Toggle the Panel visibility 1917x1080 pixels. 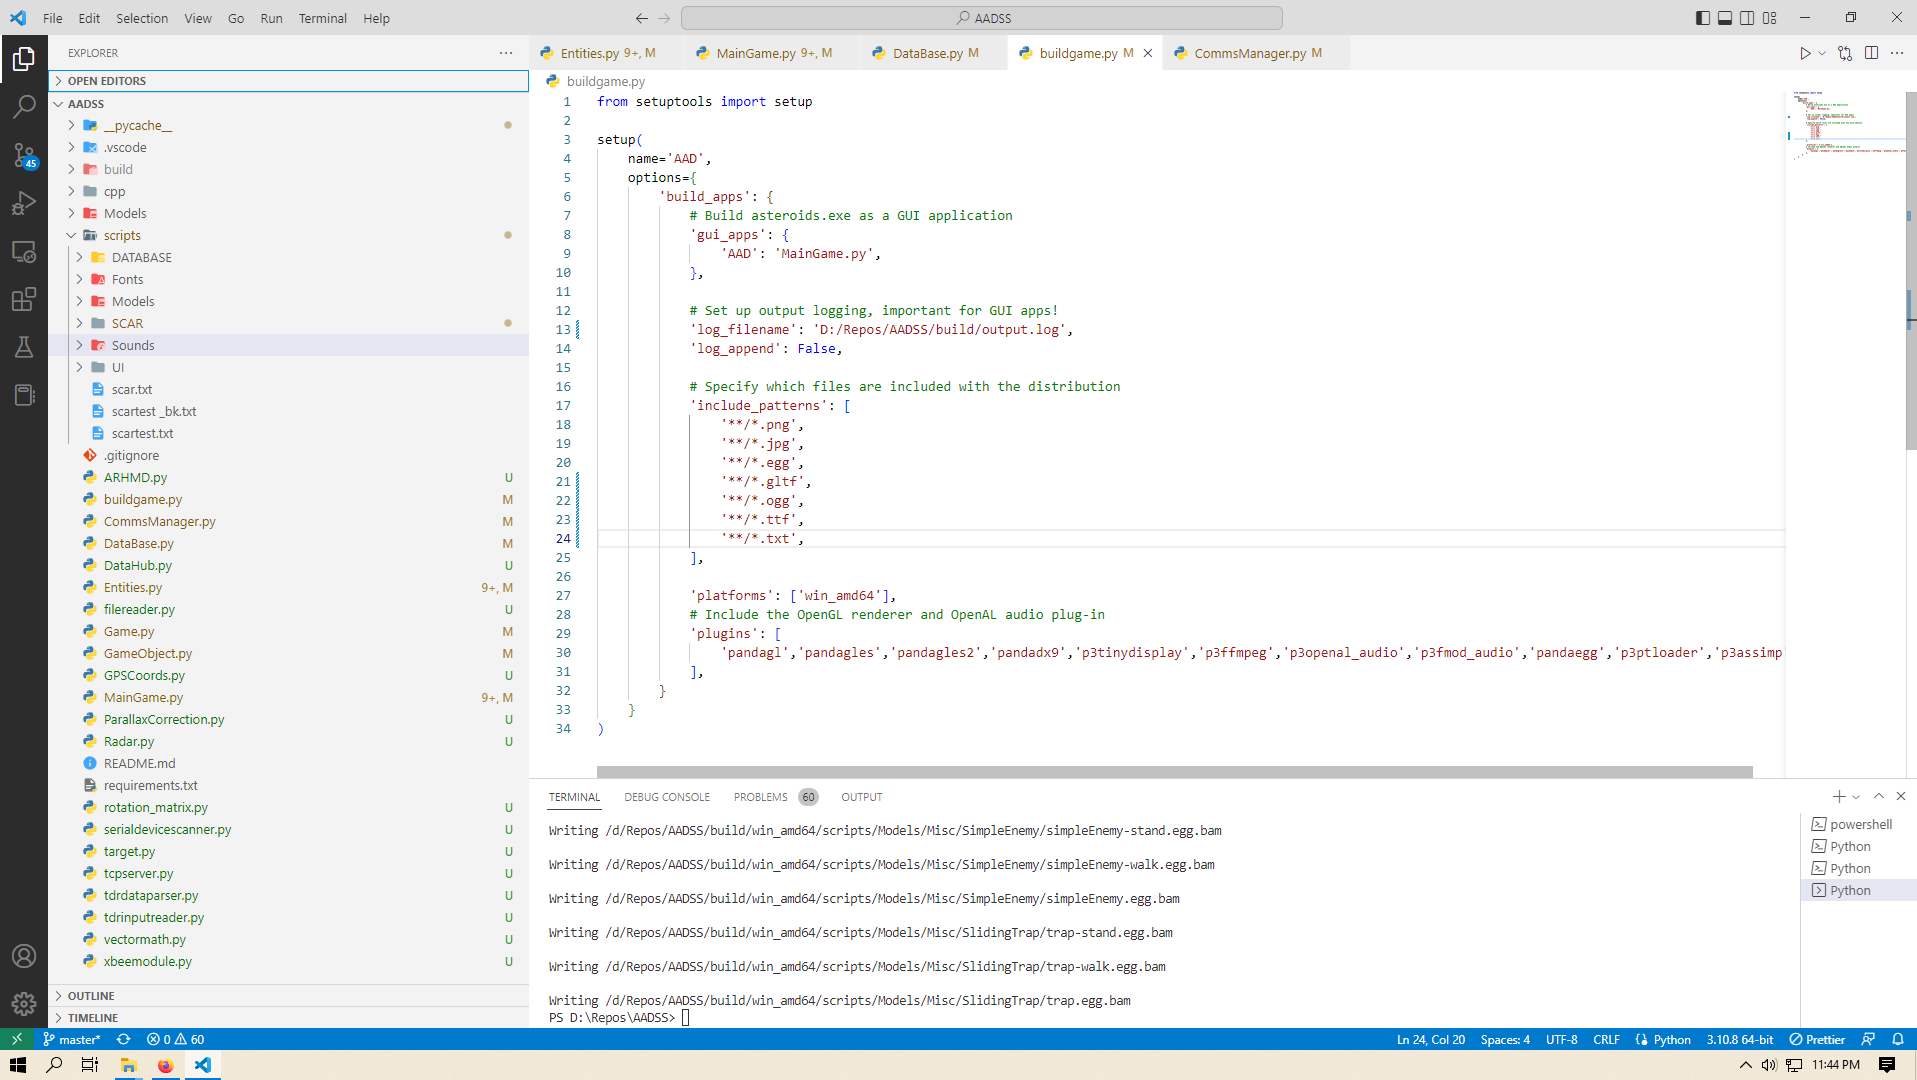tap(1724, 17)
